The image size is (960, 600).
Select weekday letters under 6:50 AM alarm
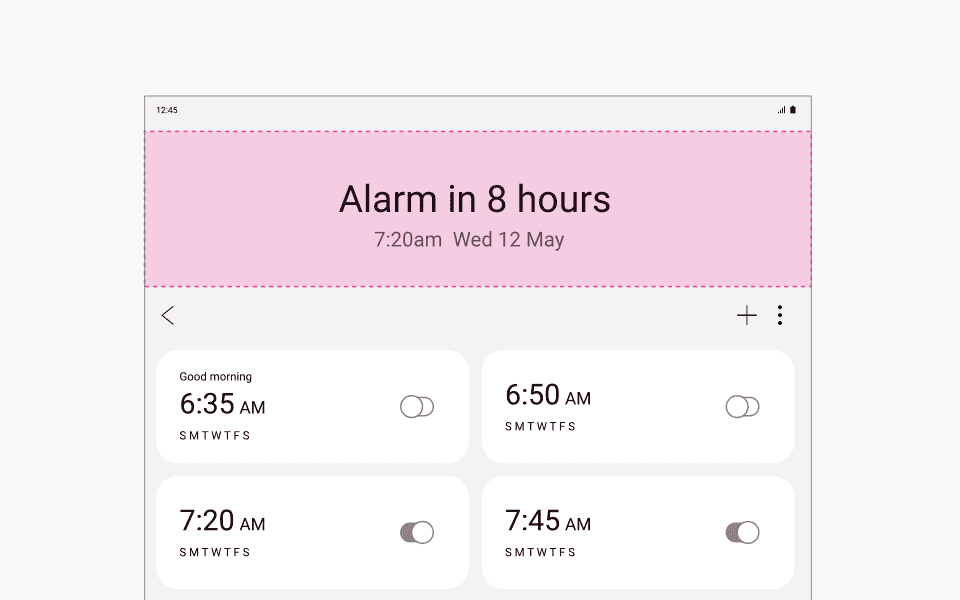tap(541, 426)
